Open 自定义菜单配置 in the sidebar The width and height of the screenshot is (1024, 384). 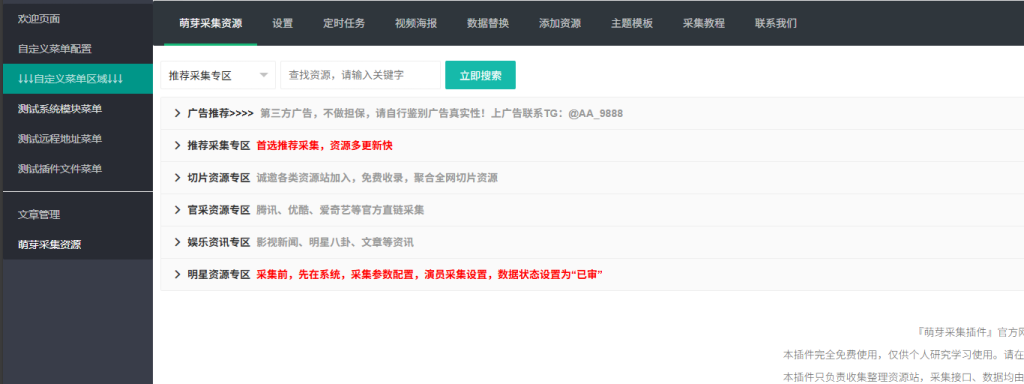click(x=77, y=49)
